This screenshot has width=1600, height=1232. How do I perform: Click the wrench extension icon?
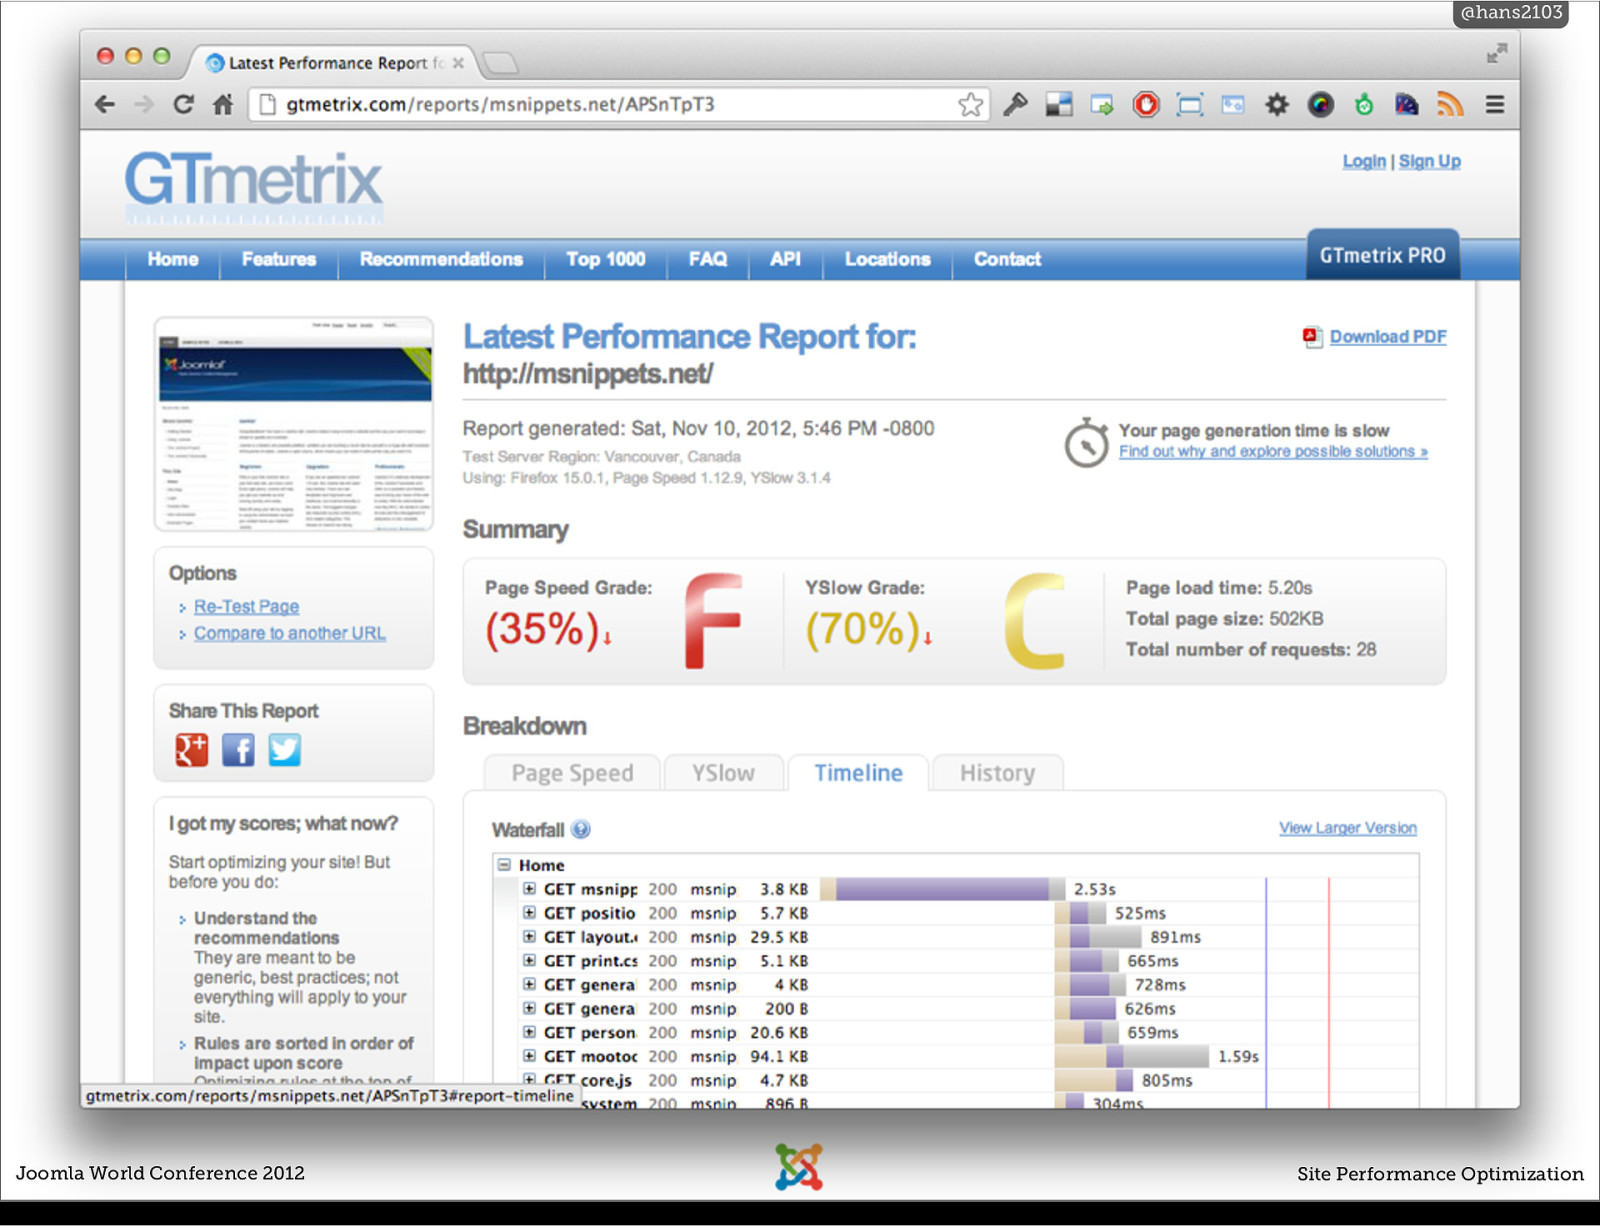[1016, 104]
